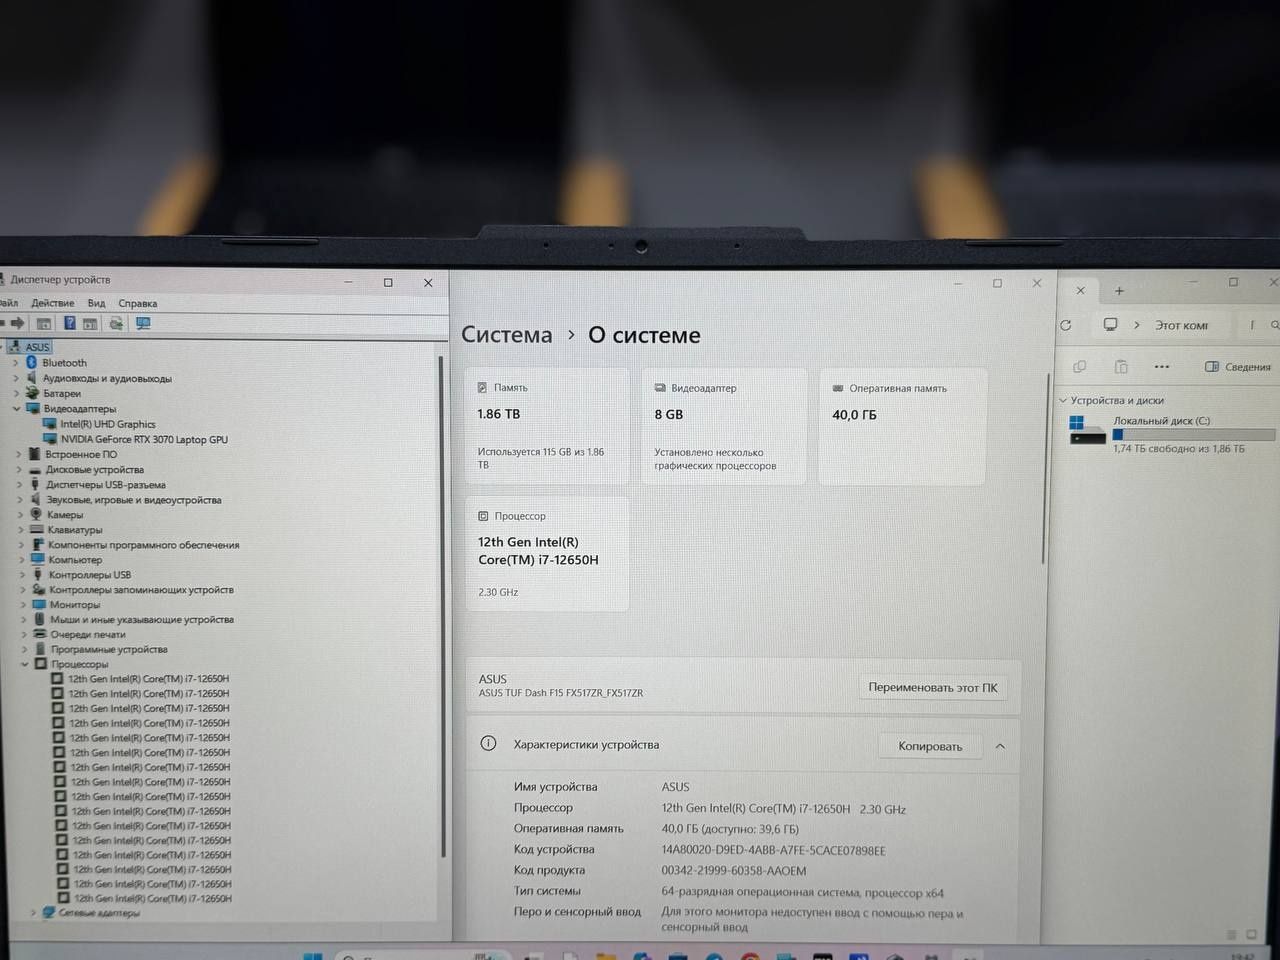Click the Контроллеры запоминающих устройств icon
The image size is (1280, 960).
[x=39, y=589]
